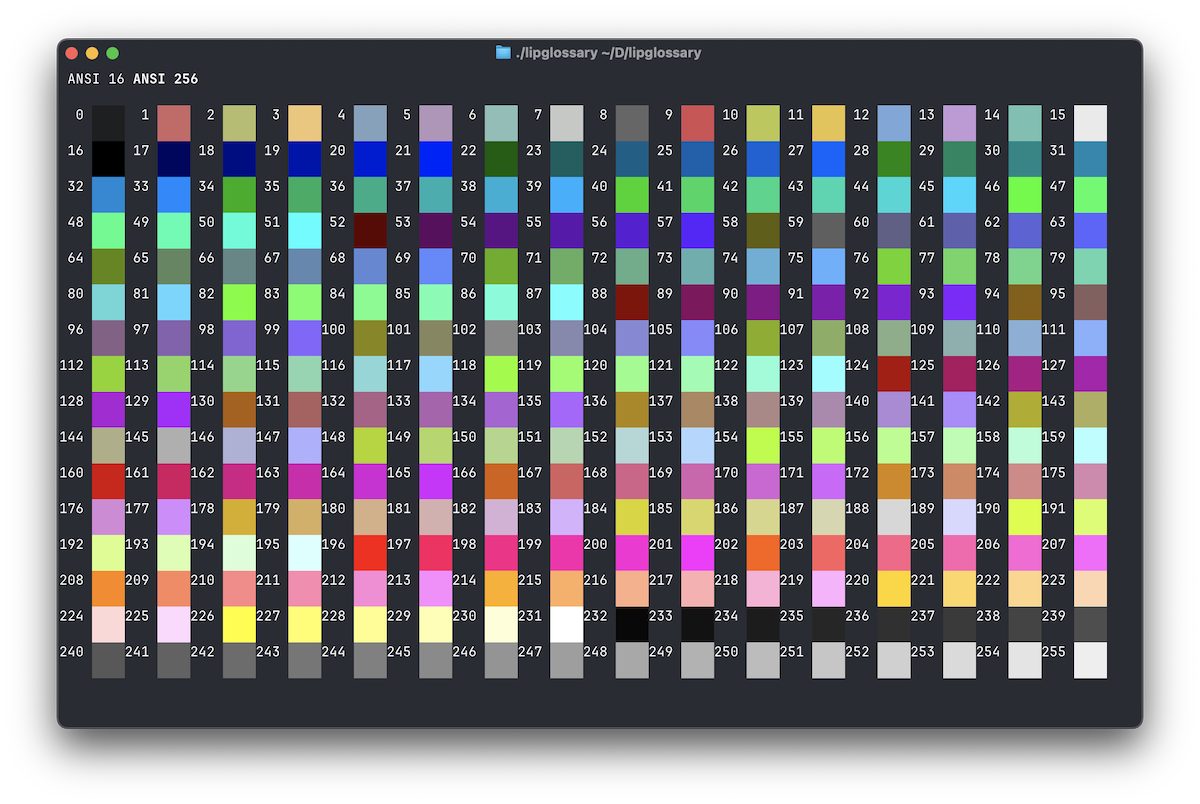Select the white swatch labeled 15
This screenshot has height=804, width=1200.
click(1090, 123)
